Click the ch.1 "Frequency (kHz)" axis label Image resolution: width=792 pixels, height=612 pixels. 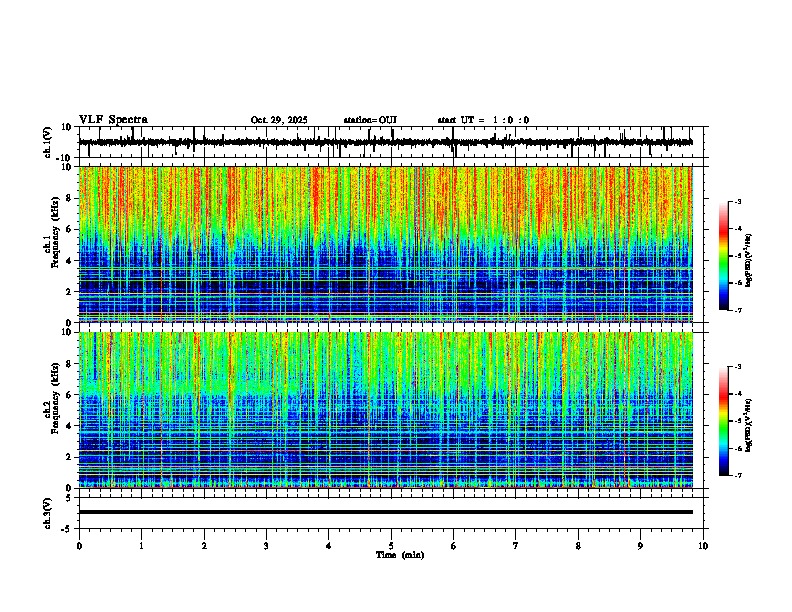(x=55, y=233)
